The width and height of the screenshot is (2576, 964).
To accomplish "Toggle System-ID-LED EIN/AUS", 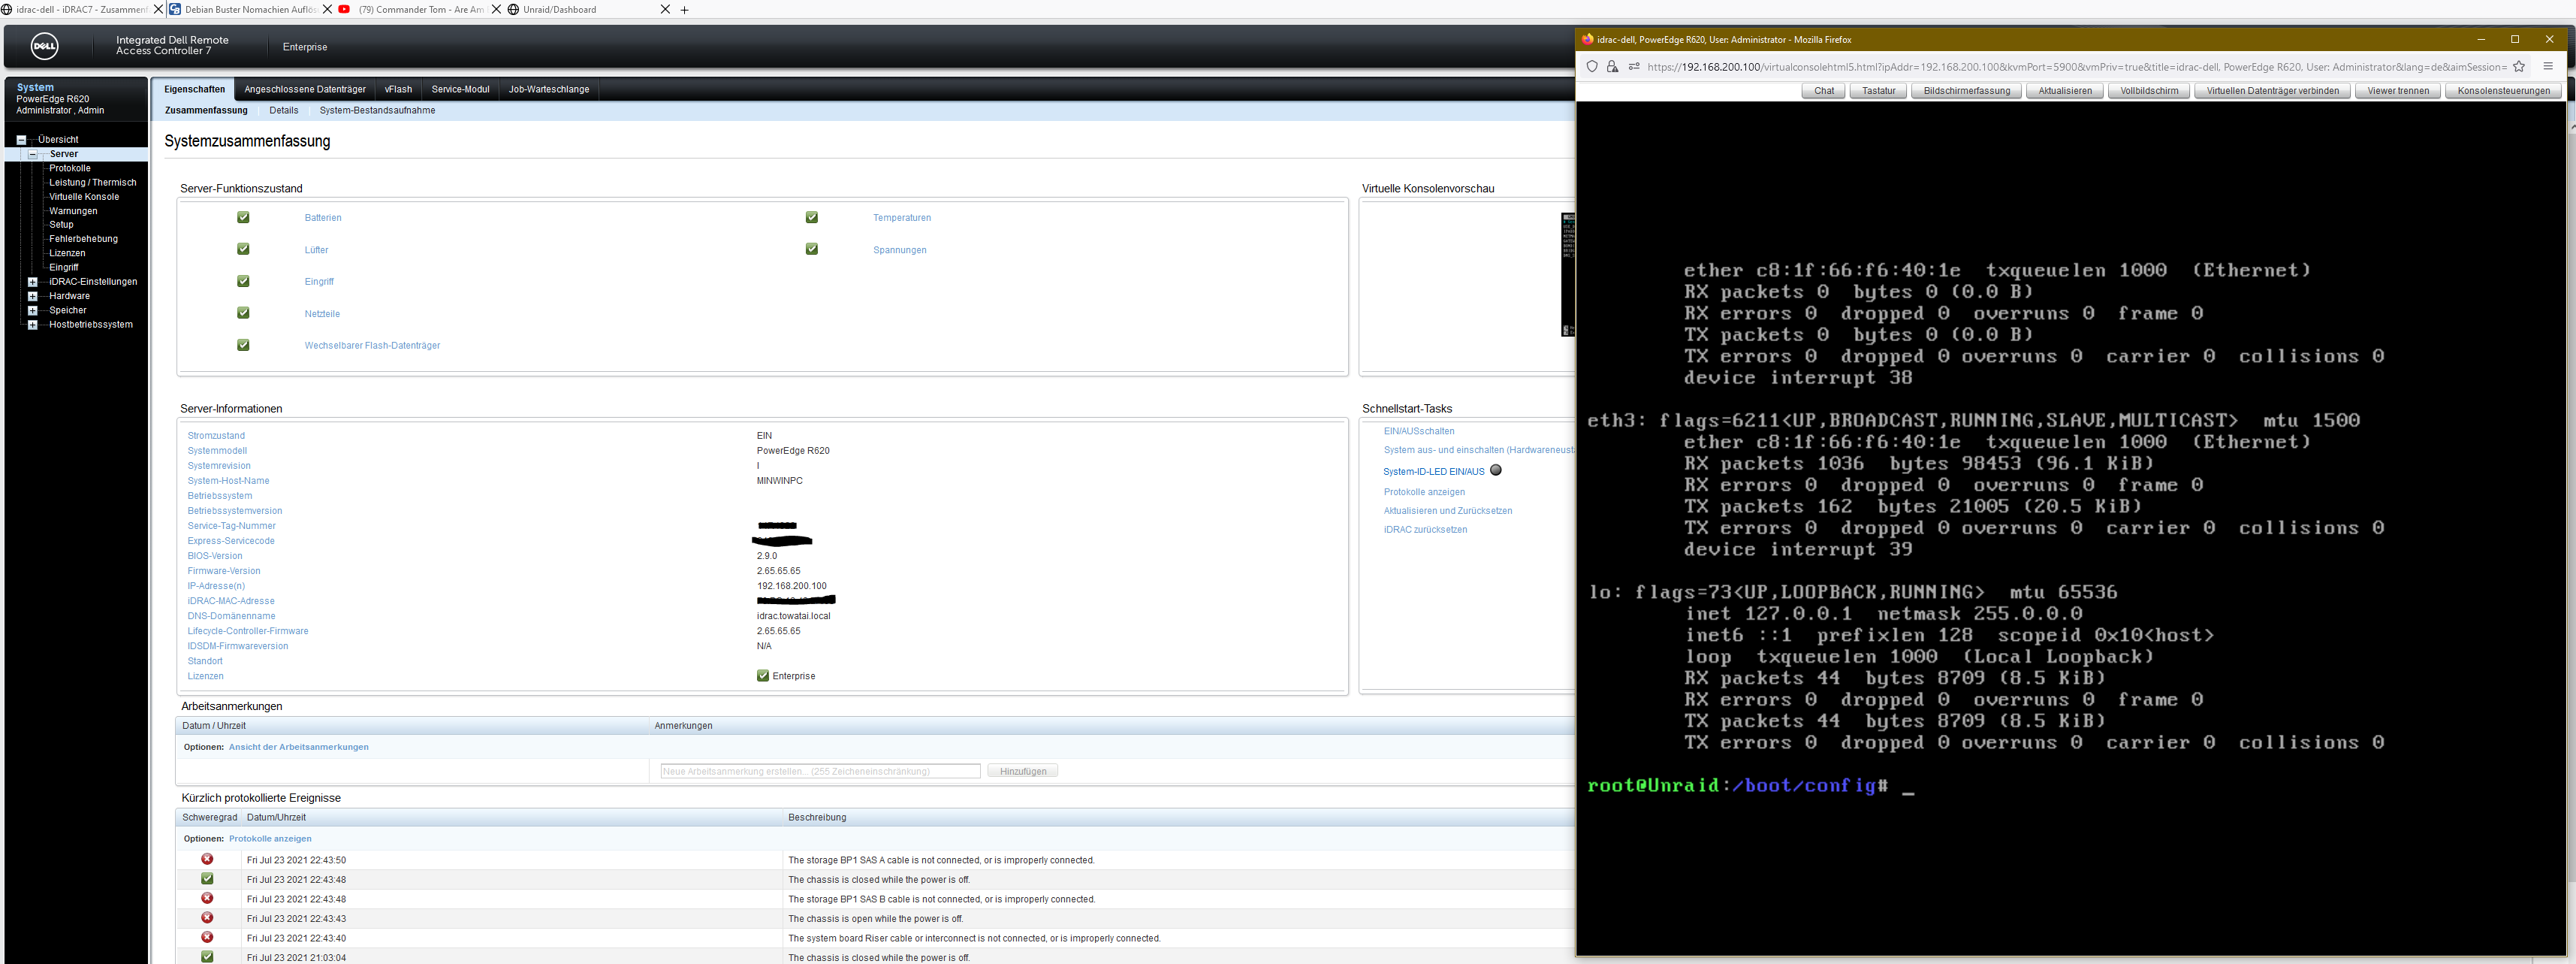I will 1433,472.
